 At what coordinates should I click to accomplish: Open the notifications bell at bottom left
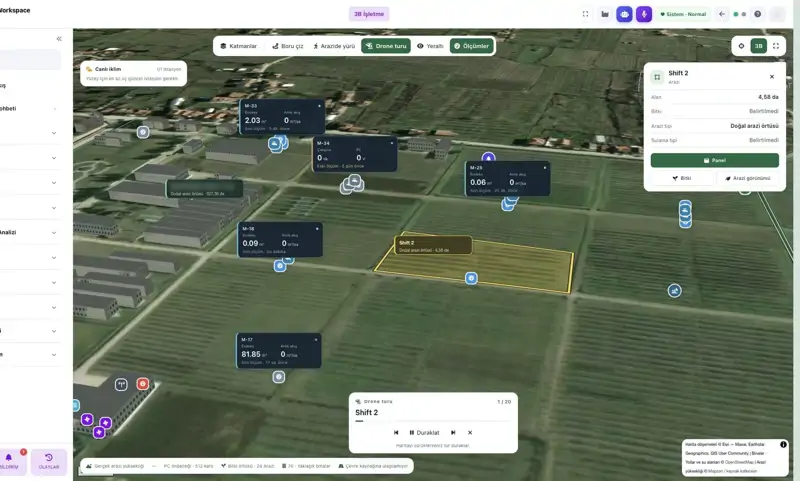(9, 458)
